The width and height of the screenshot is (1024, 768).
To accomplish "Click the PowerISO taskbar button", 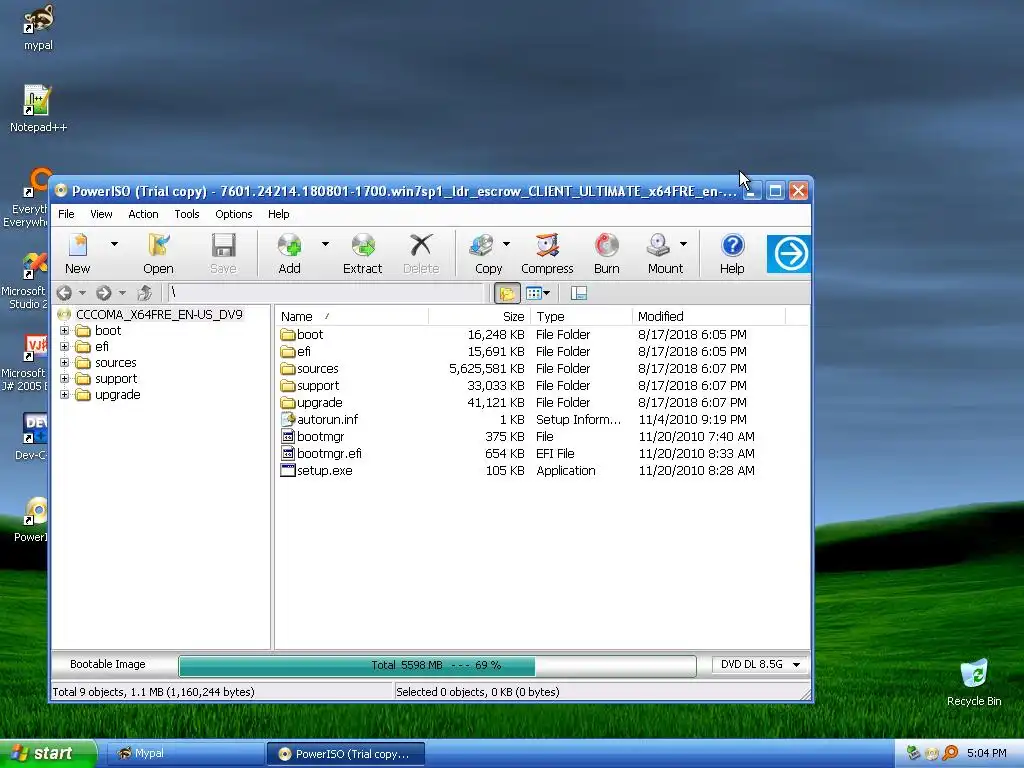I will (345, 754).
